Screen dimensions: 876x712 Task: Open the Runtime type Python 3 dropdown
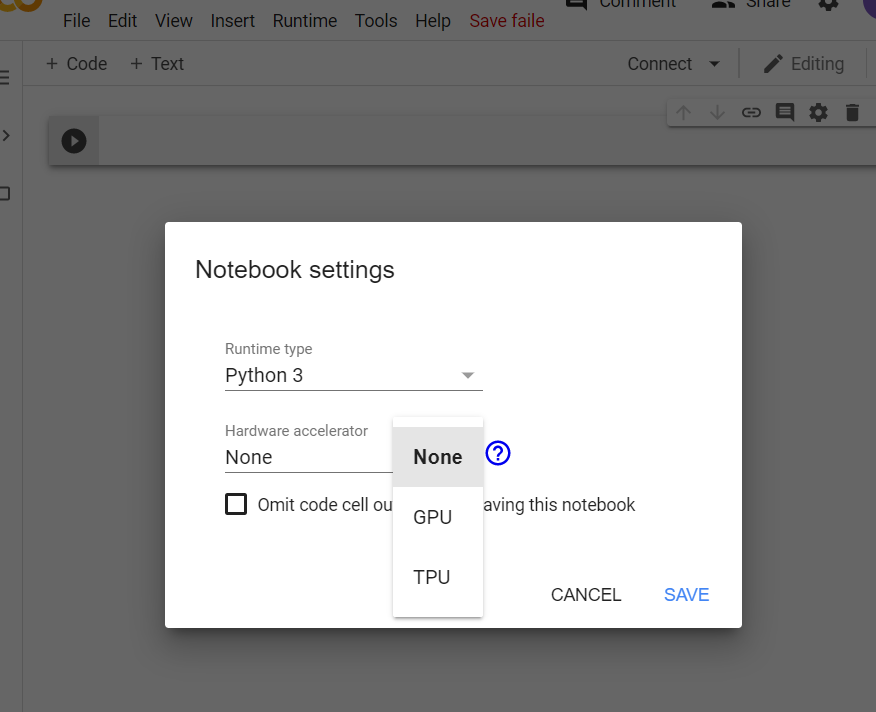(x=354, y=375)
